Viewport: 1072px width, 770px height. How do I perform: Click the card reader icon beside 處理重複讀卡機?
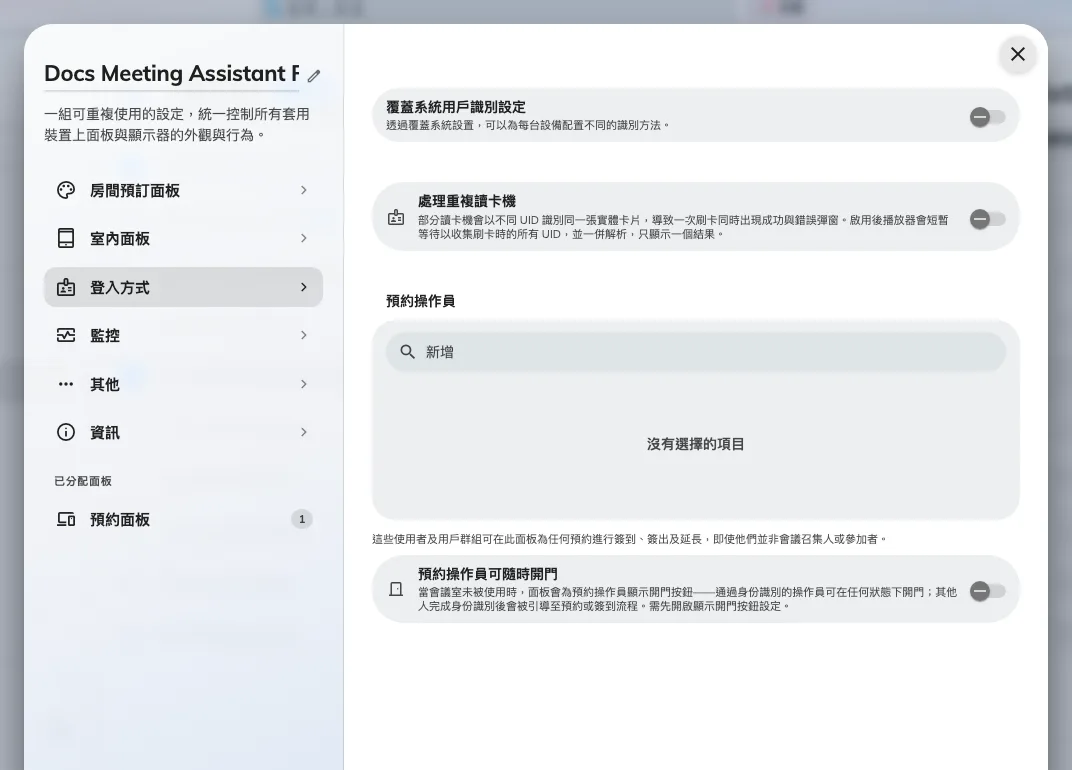[396, 218]
